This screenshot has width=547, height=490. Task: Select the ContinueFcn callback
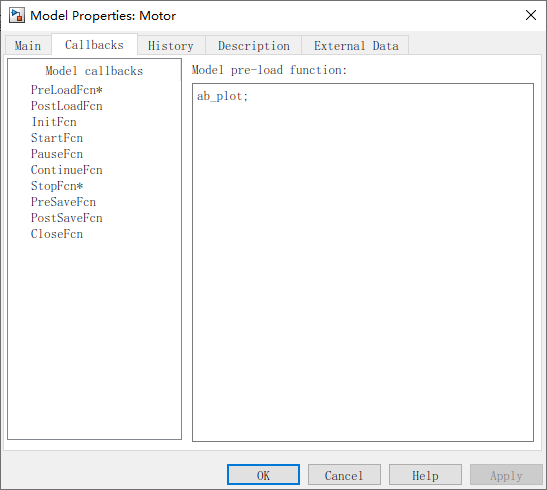(x=67, y=170)
